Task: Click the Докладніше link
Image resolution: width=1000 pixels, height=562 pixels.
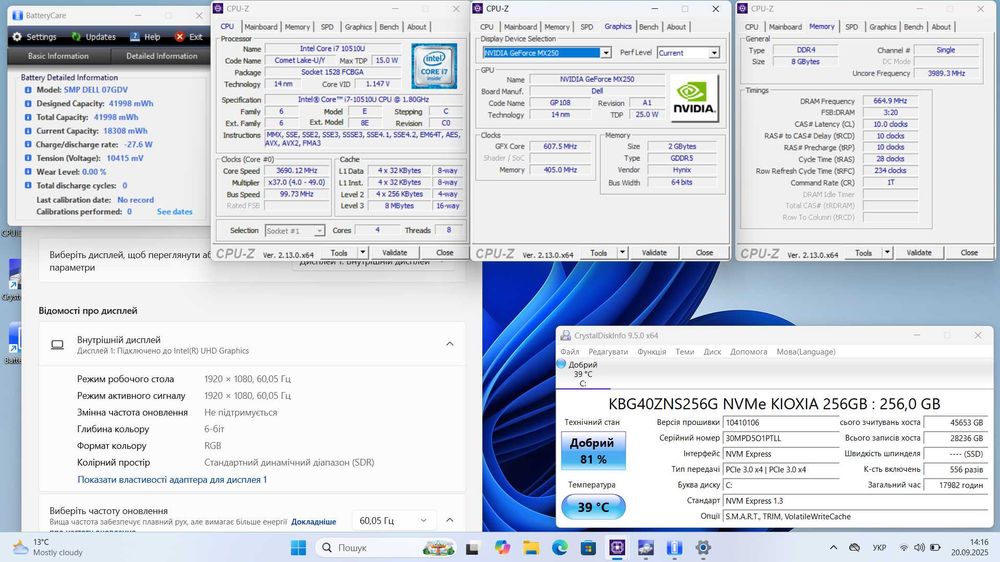Action: coord(314,522)
